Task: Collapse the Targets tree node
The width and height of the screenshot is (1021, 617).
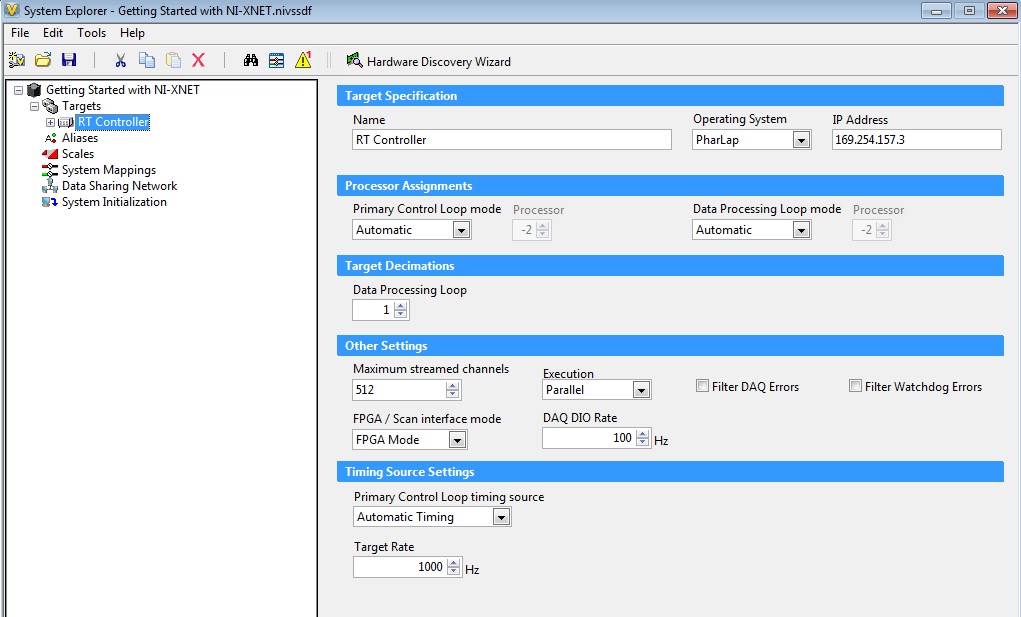Action: (x=35, y=106)
